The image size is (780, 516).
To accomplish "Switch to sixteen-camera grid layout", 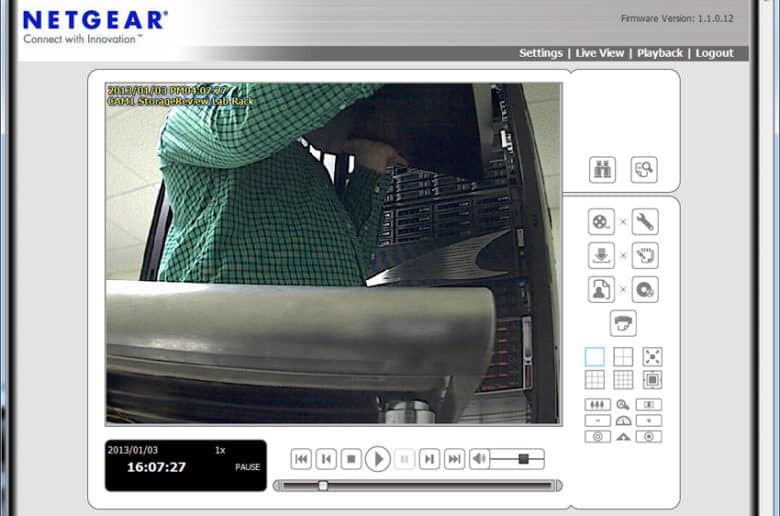I will 623,380.
